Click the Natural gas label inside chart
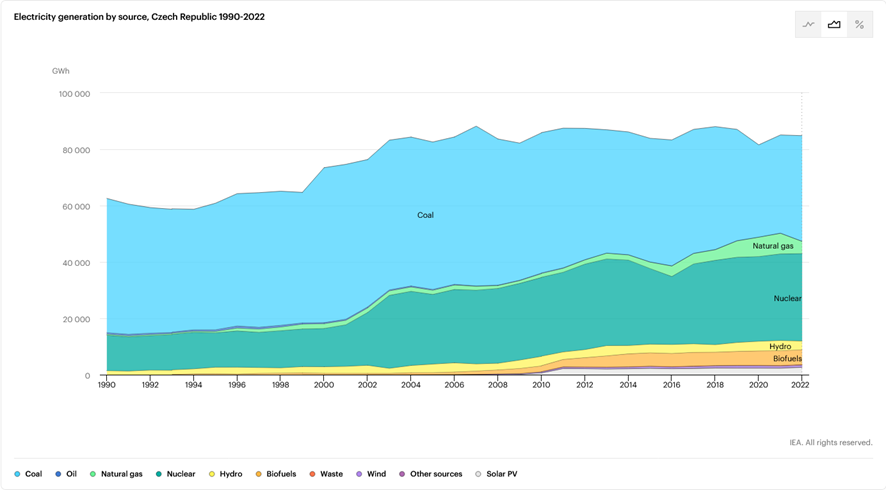 tap(773, 246)
